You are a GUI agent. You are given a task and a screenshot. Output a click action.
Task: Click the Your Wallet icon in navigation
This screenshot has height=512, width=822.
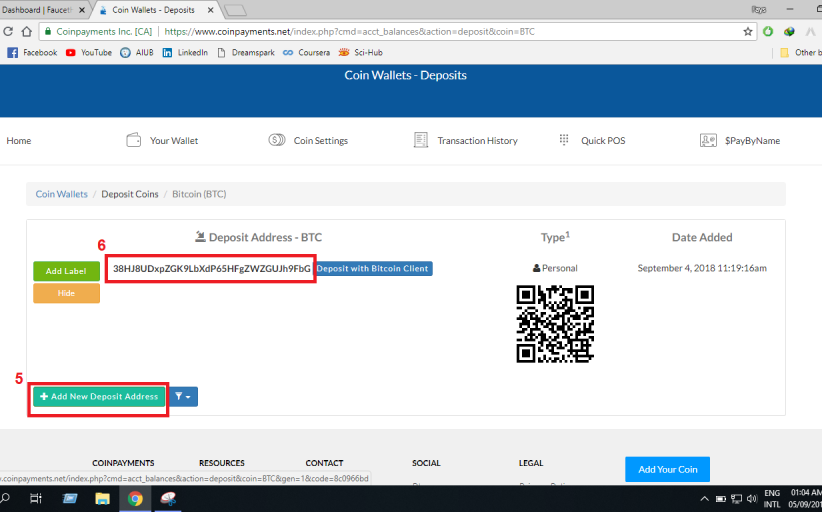click(133, 141)
